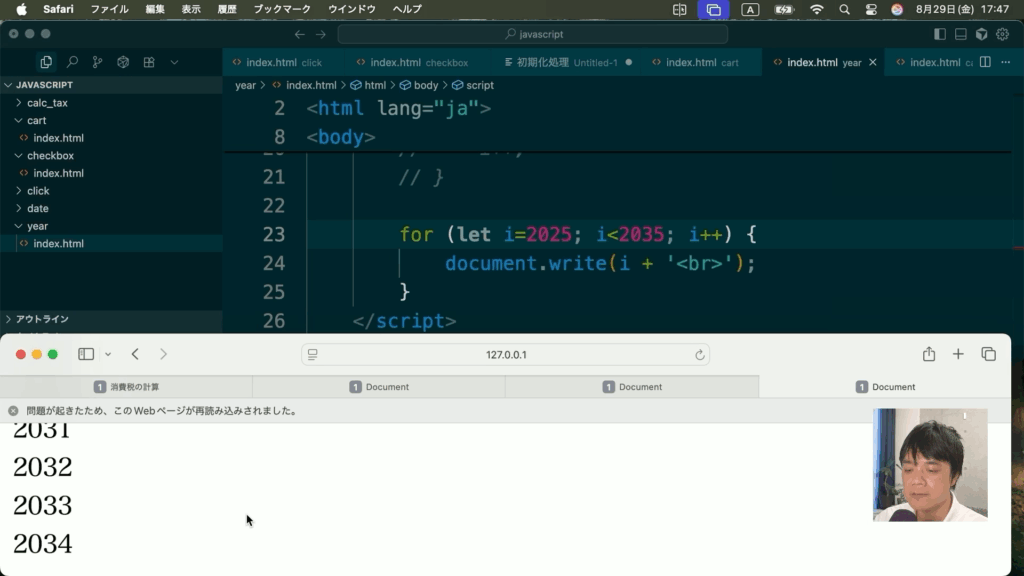
Task: Expand the アウトライン section
Action: pos(42,319)
